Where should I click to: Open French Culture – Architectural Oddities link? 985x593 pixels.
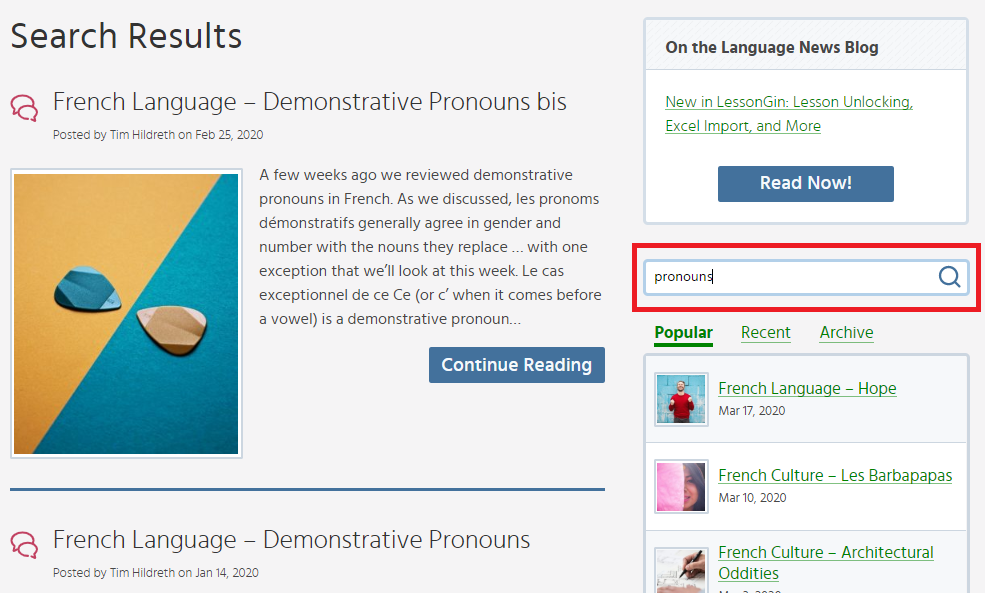point(825,562)
